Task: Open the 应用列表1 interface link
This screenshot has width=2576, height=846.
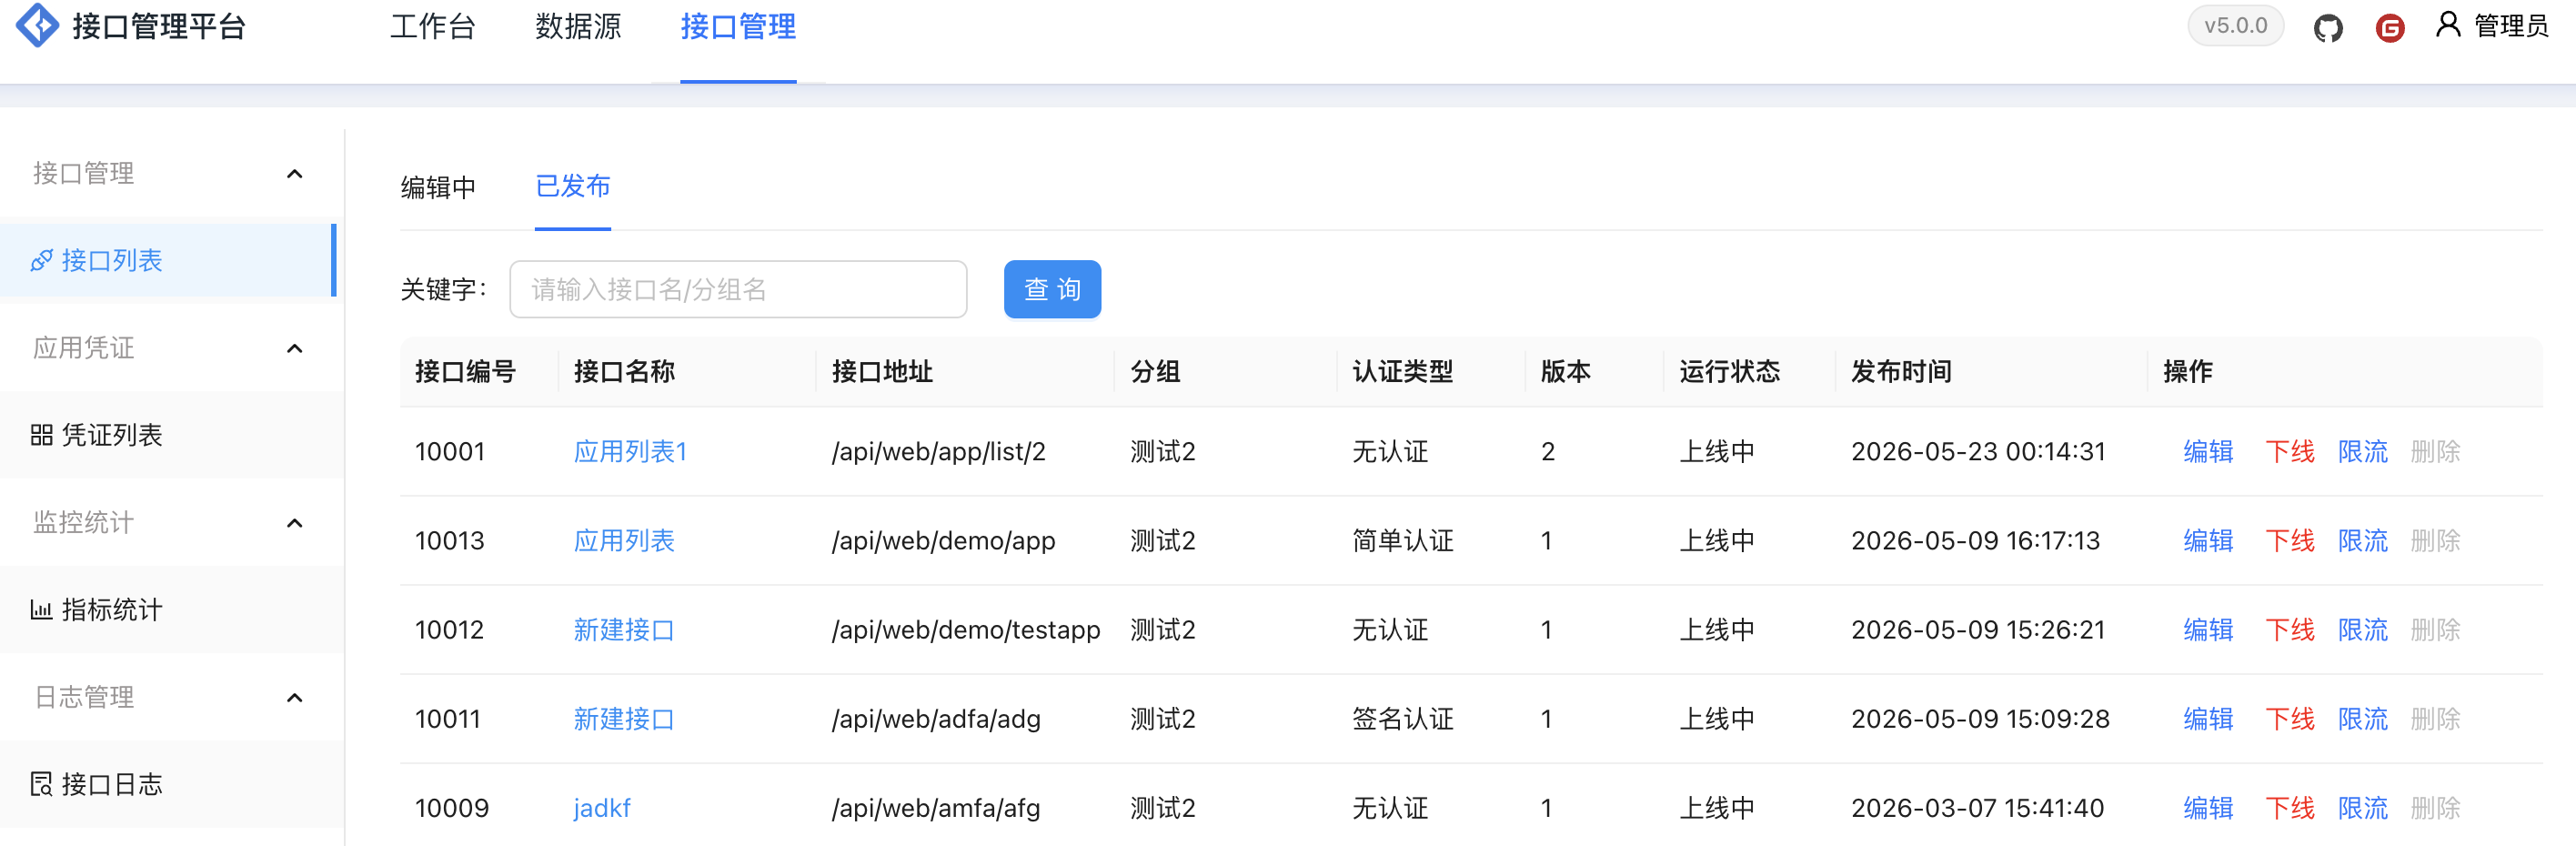Action: pyautogui.click(x=630, y=452)
